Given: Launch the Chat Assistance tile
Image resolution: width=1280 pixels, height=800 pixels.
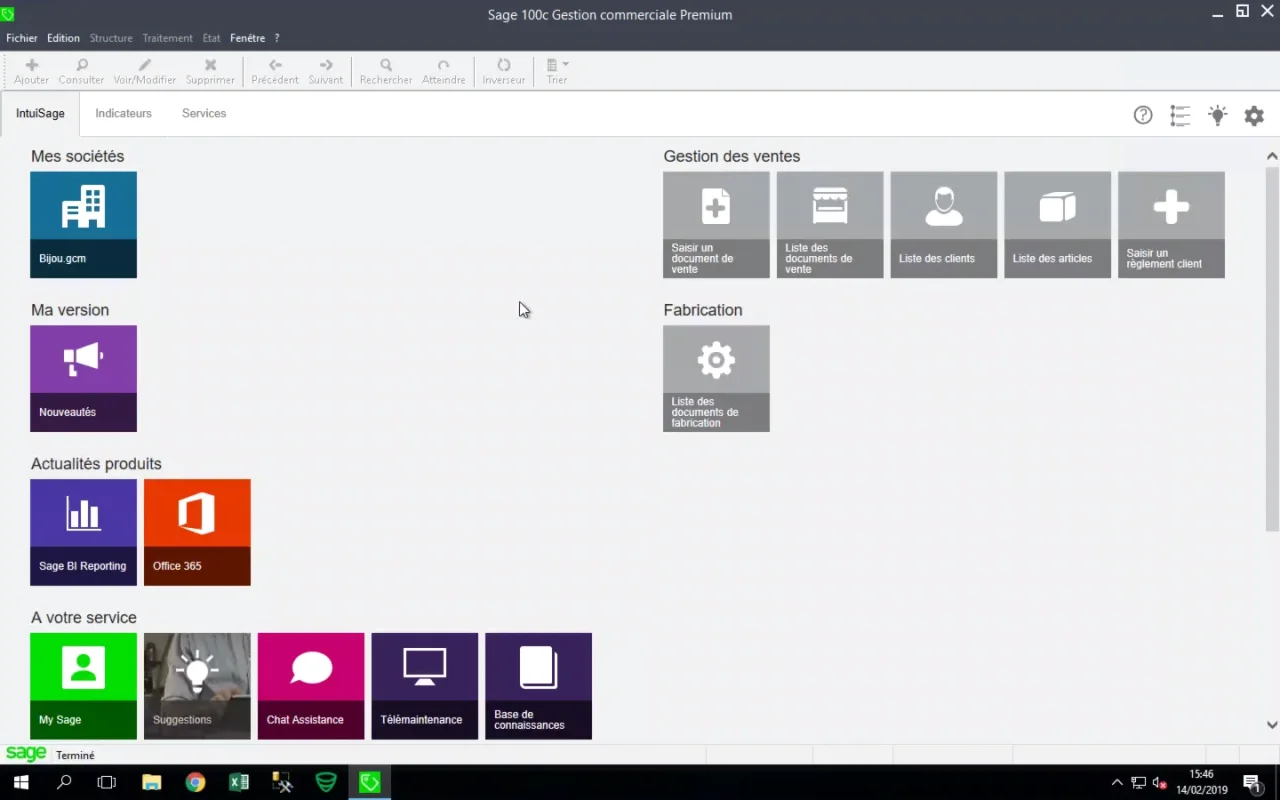Looking at the screenshot, I should point(311,687).
